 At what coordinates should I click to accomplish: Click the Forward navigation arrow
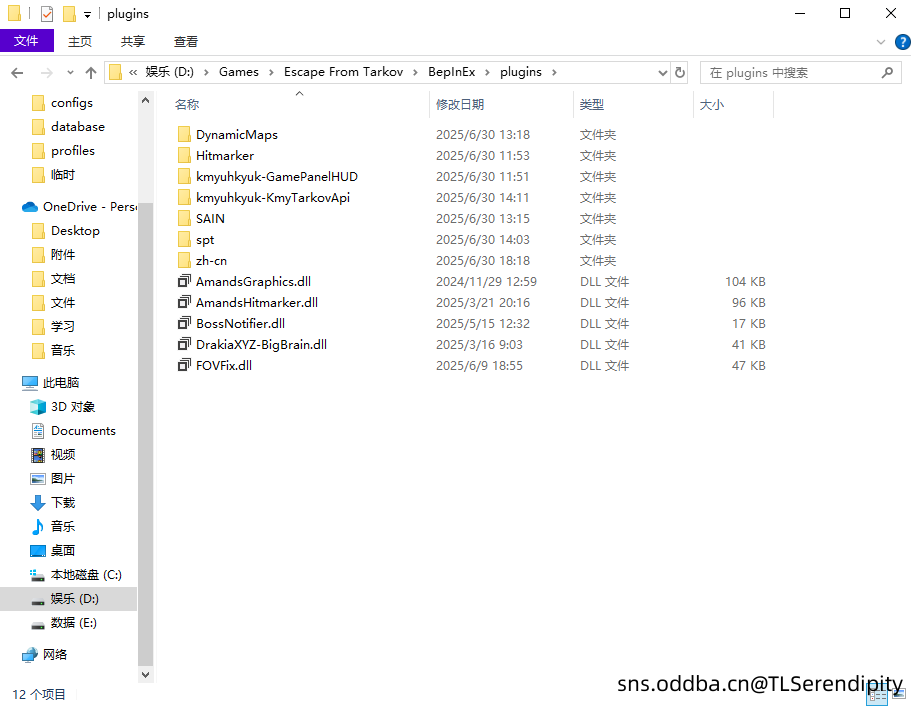[x=46, y=73]
